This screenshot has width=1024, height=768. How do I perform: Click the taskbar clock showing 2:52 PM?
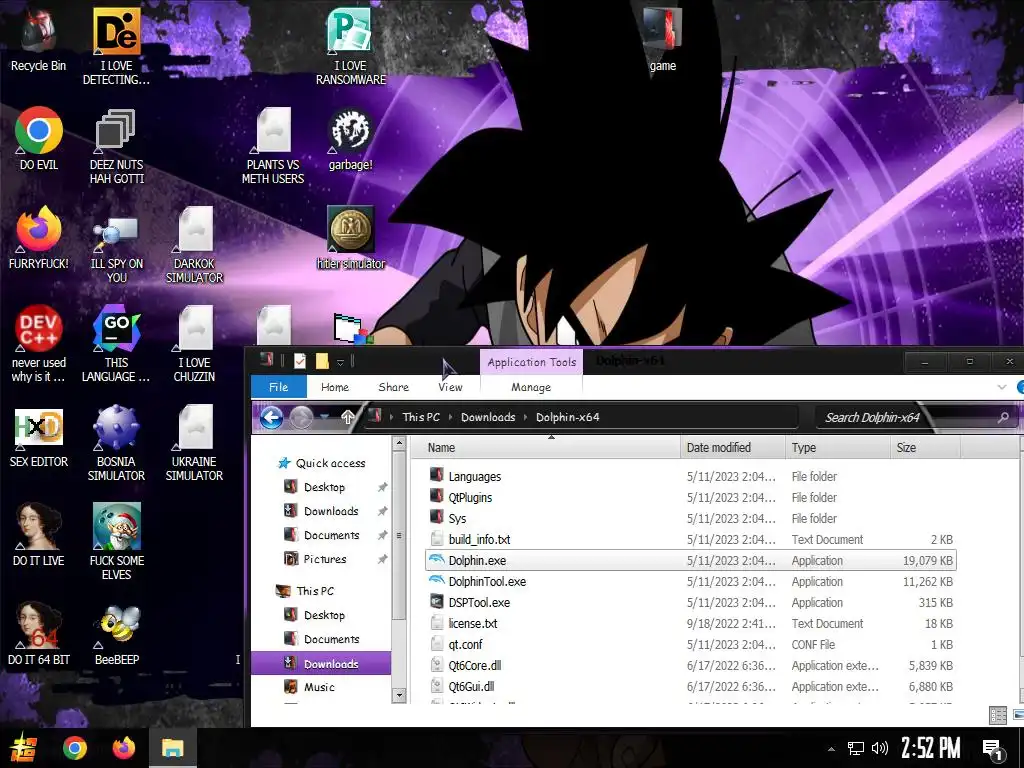pyautogui.click(x=931, y=748)
